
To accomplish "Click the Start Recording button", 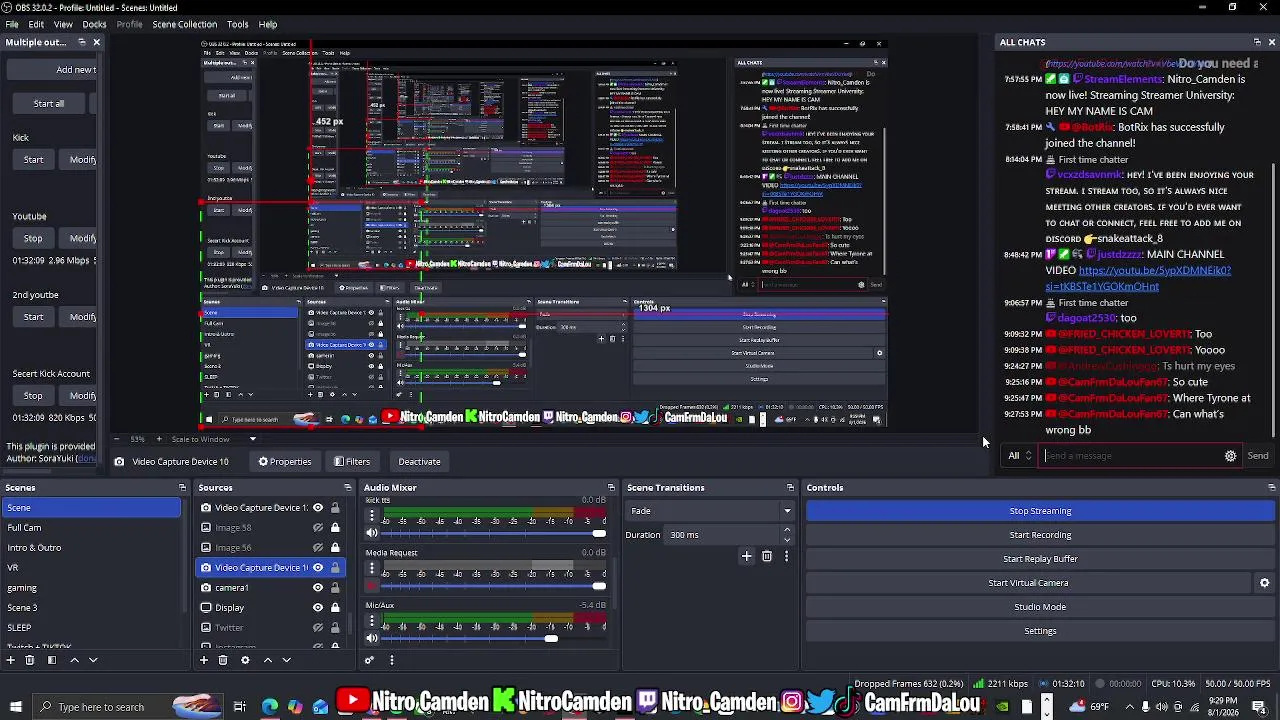I will coord(1040,535).
